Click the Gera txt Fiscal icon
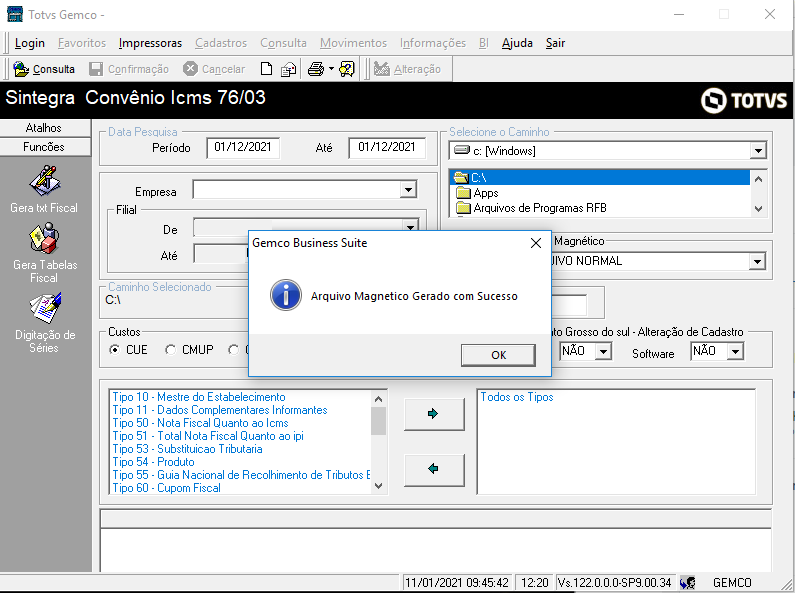 point(45,181)
